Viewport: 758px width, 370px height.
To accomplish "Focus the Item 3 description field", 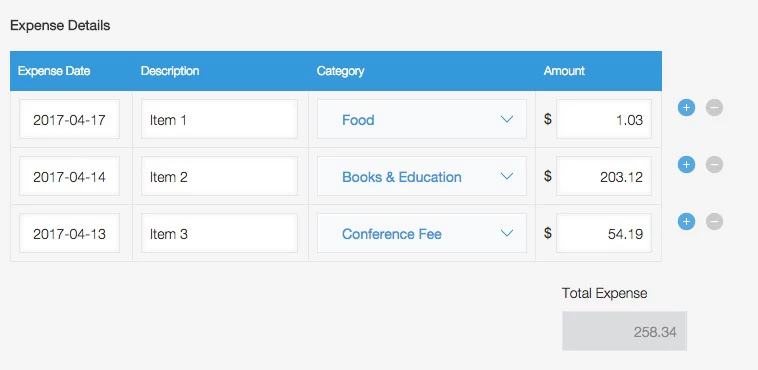I will 219,234.
